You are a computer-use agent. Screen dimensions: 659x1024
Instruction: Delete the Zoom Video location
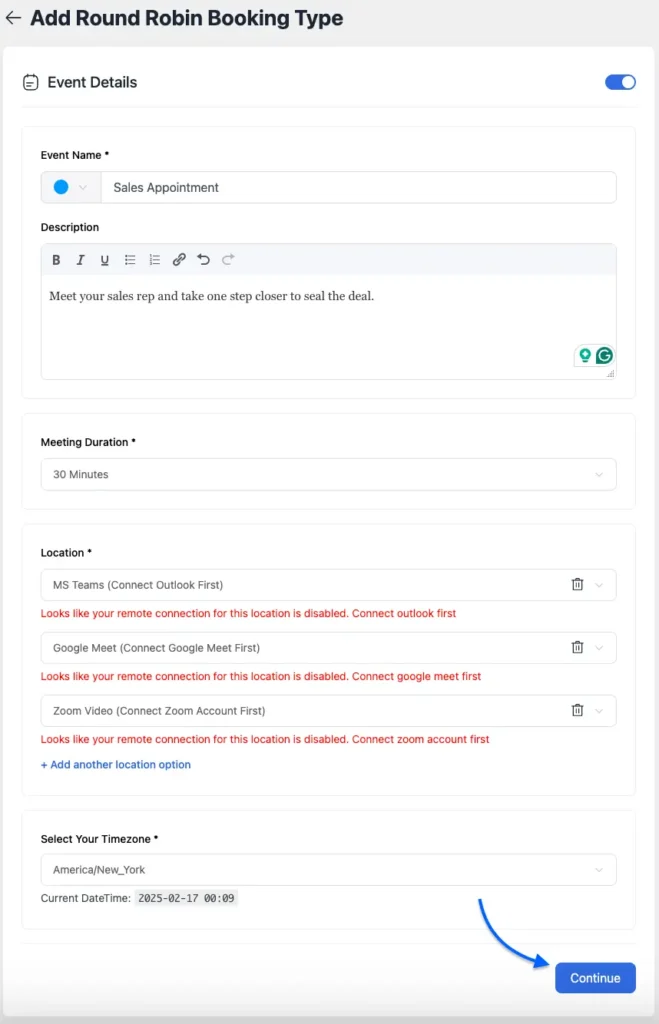click(x=577, y=711)
